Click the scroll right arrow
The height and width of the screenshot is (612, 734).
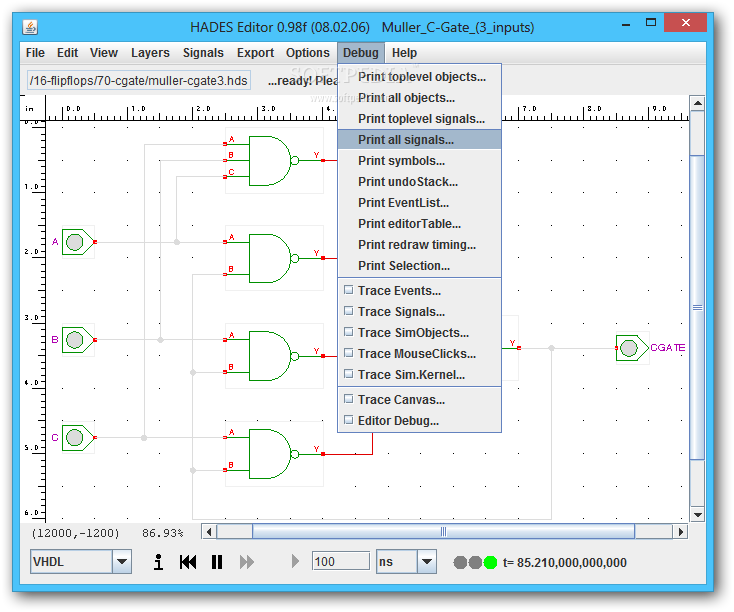[x=681, y=531]
